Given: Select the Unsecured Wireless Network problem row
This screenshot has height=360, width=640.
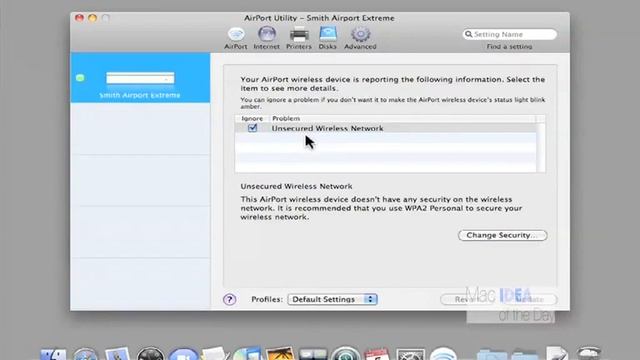Looking at the screenshot, I should click(386, 128).
